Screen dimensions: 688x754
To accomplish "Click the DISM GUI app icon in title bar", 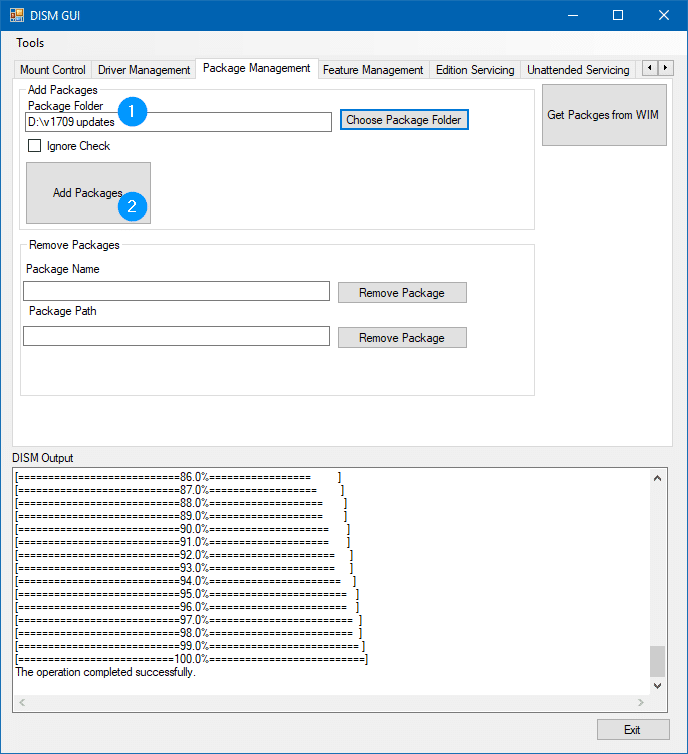I will (x=17, y=15).
